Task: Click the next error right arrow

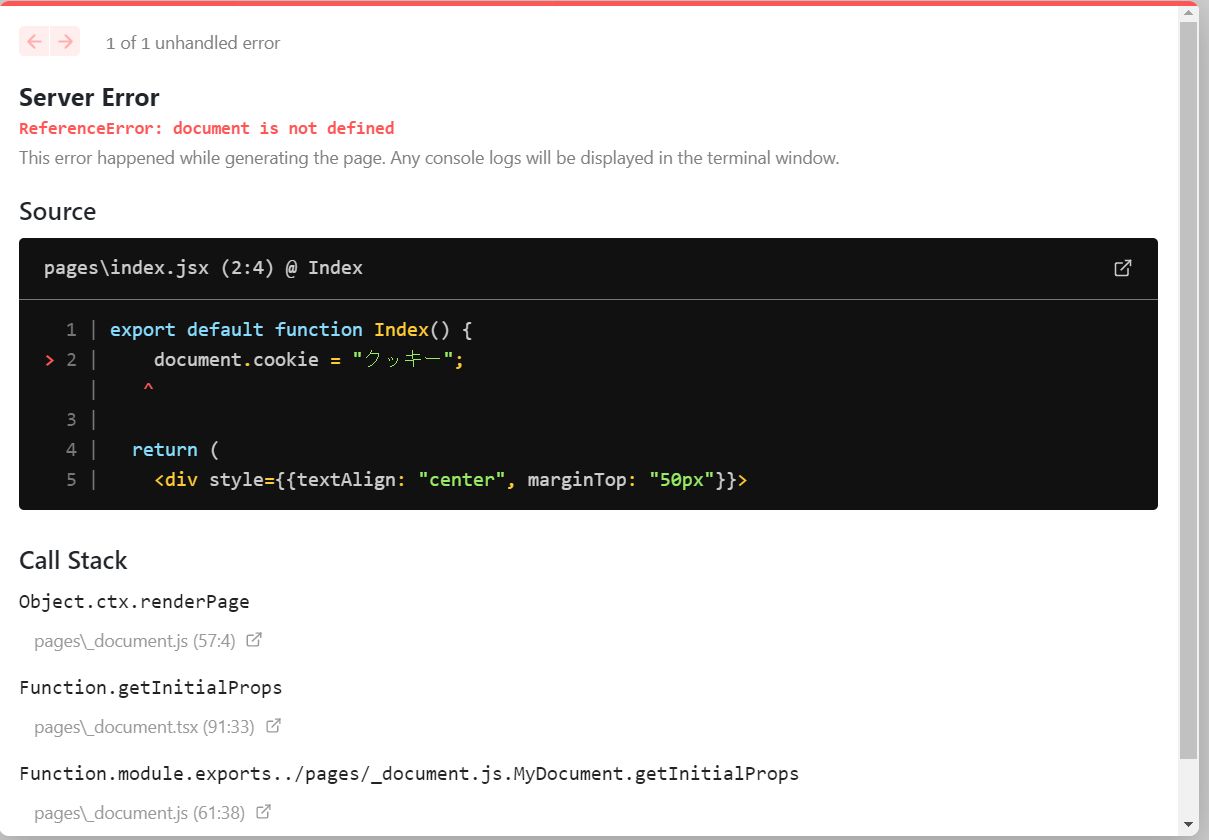Action: [64, 41]
